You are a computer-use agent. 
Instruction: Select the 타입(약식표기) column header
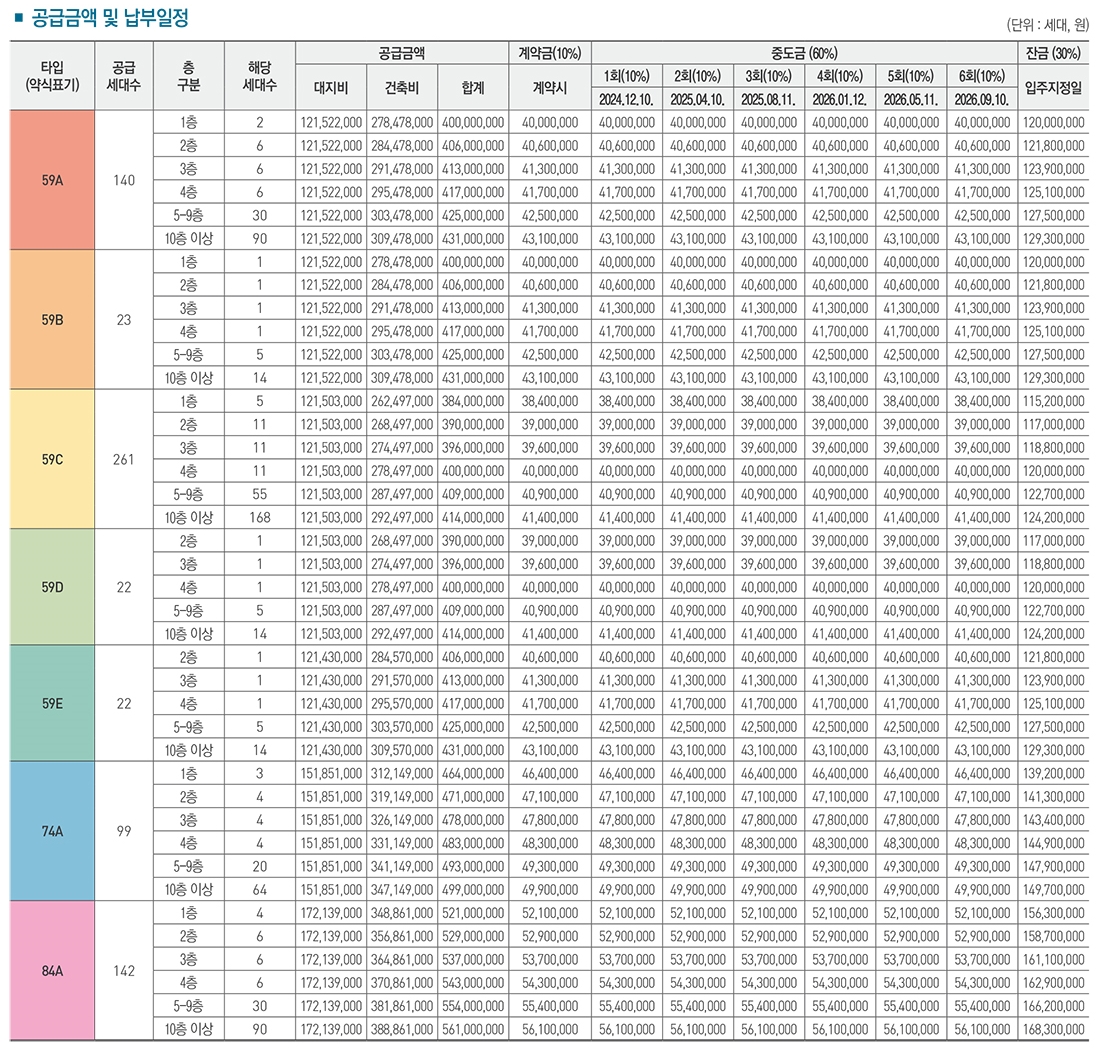53,76
